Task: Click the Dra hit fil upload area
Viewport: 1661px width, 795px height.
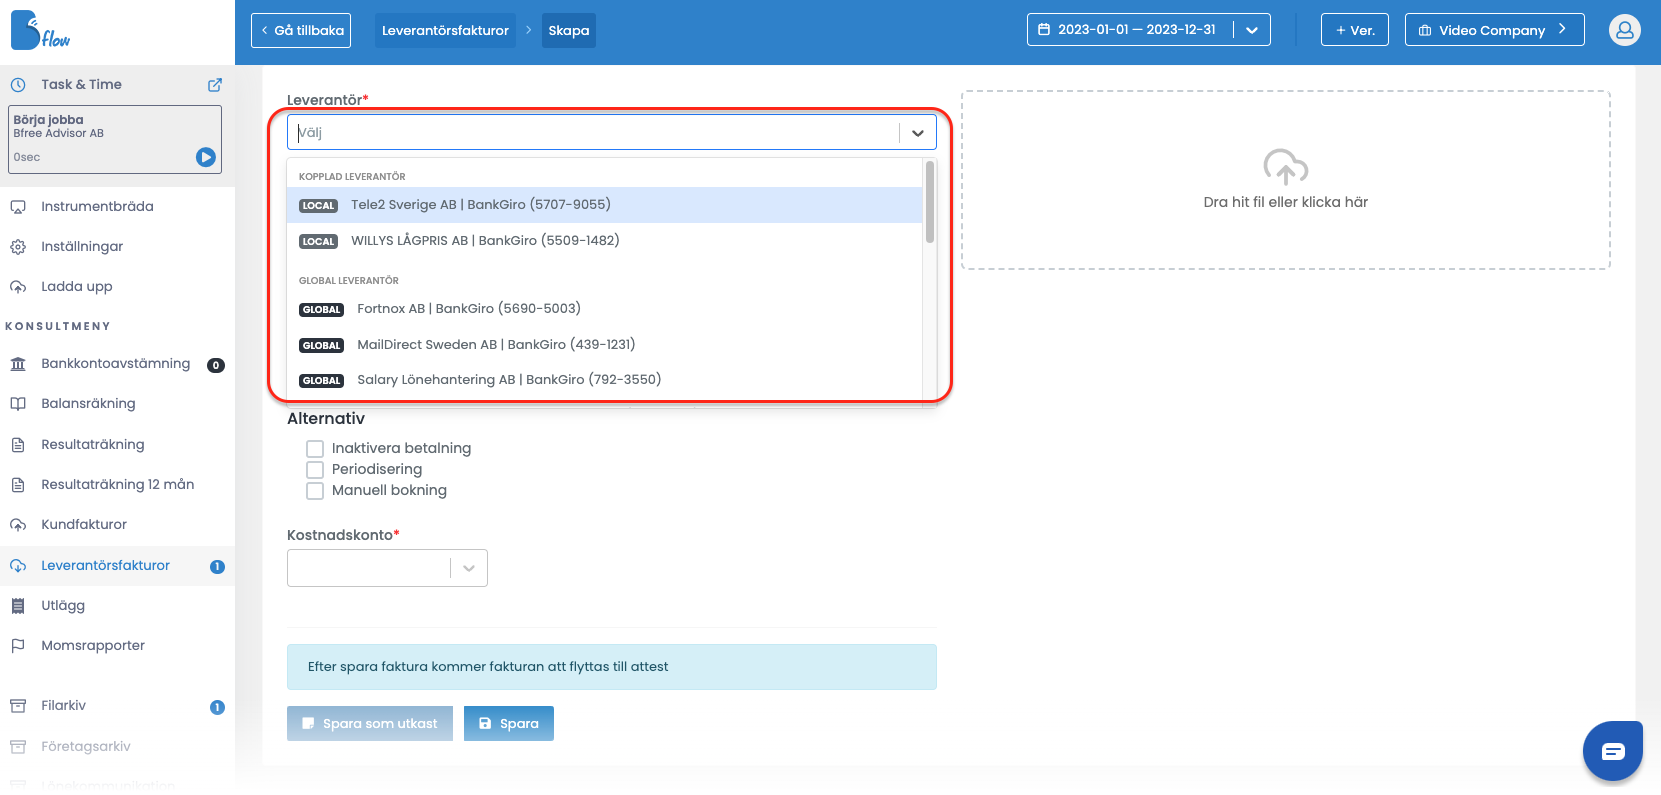Action: pos(1286,180)
